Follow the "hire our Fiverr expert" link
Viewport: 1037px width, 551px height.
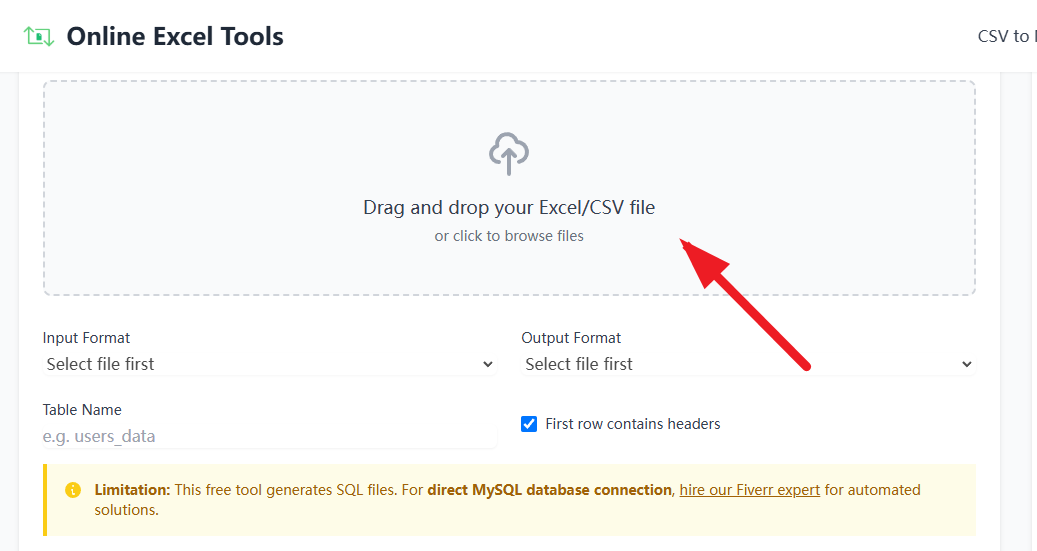point(749,490)
